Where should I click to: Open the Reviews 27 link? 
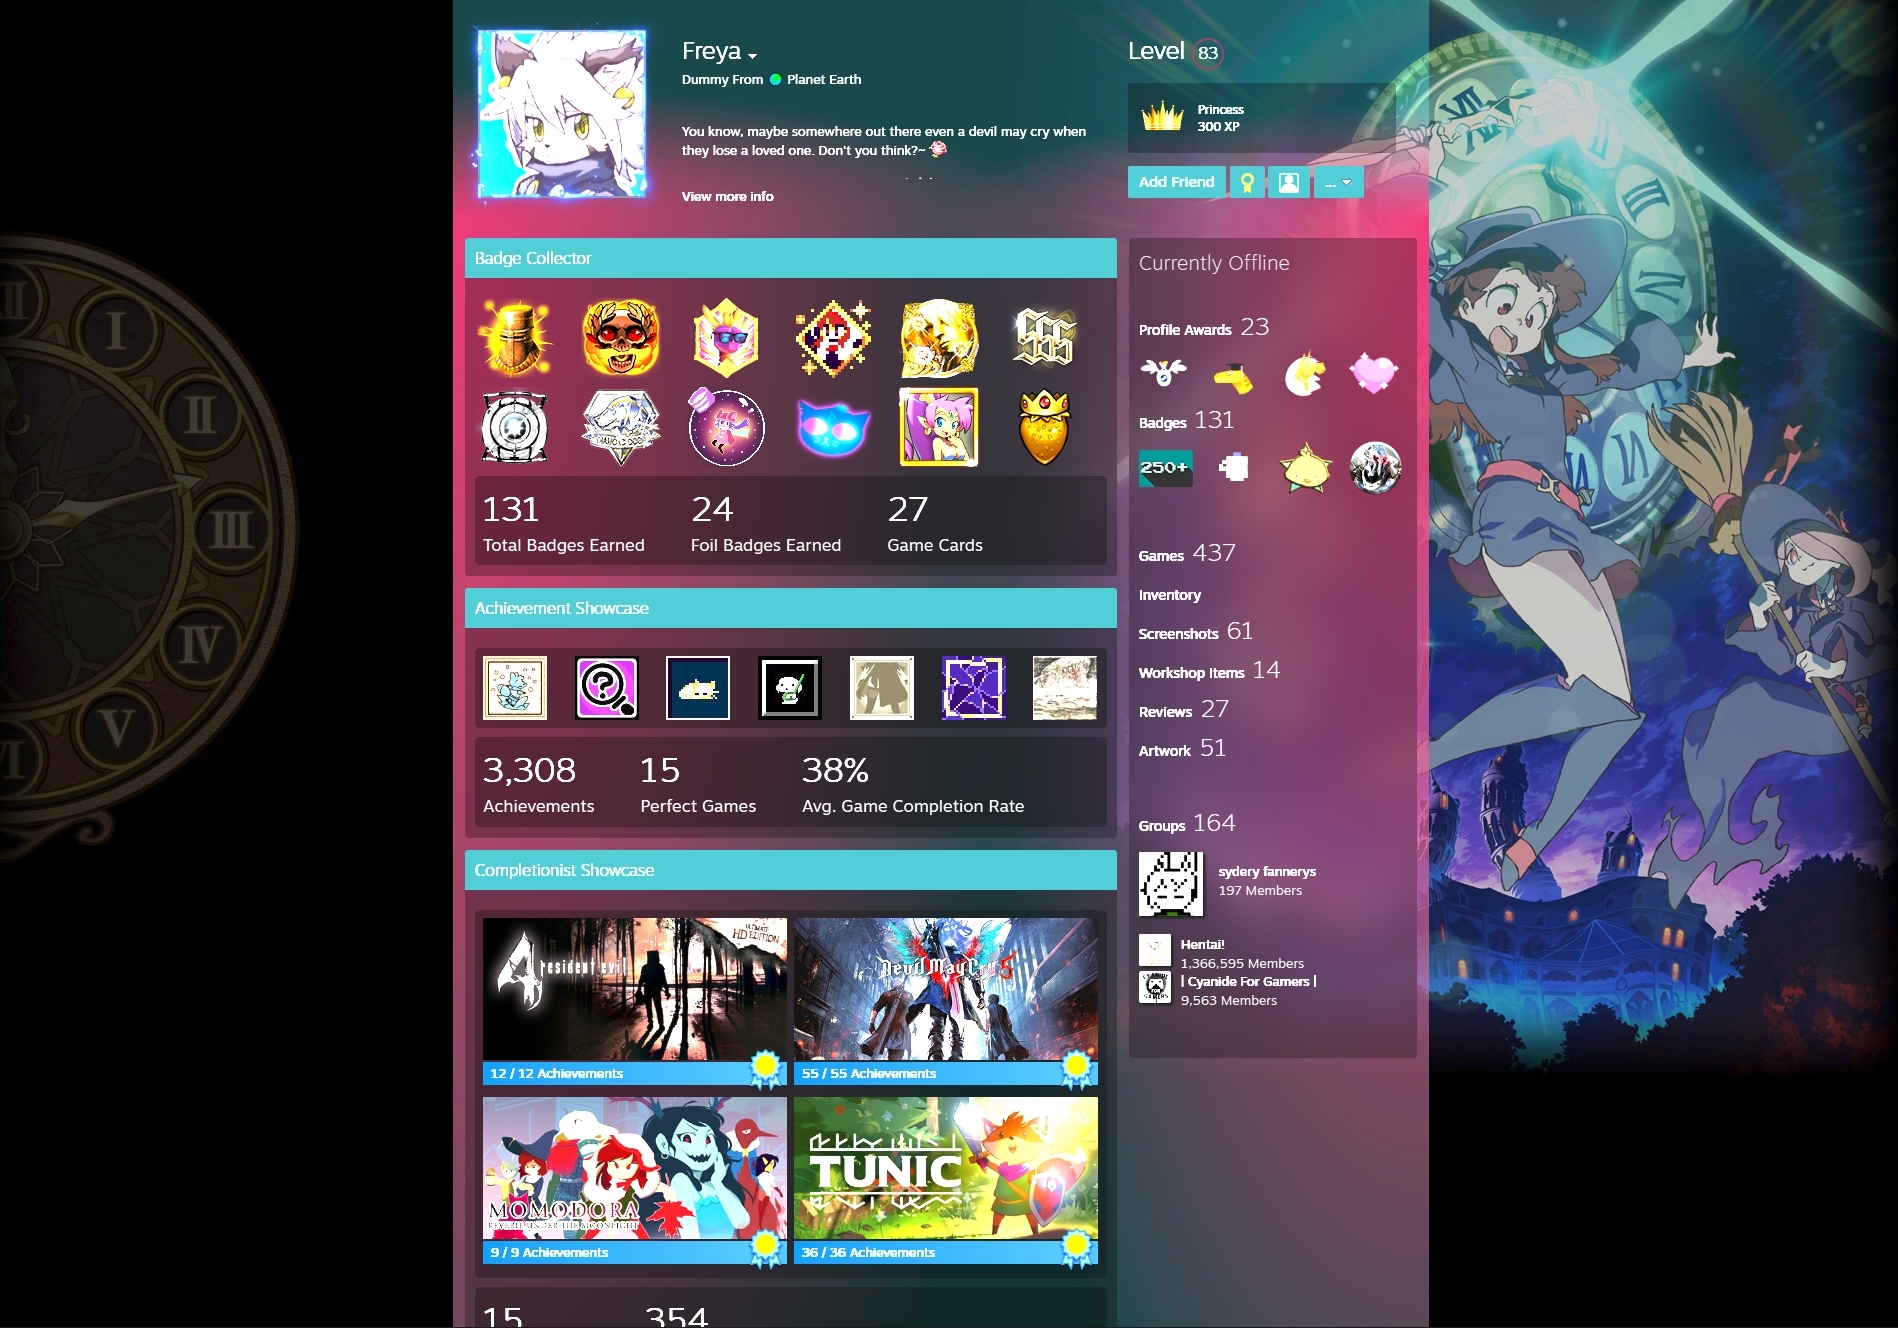[1184, 710]
